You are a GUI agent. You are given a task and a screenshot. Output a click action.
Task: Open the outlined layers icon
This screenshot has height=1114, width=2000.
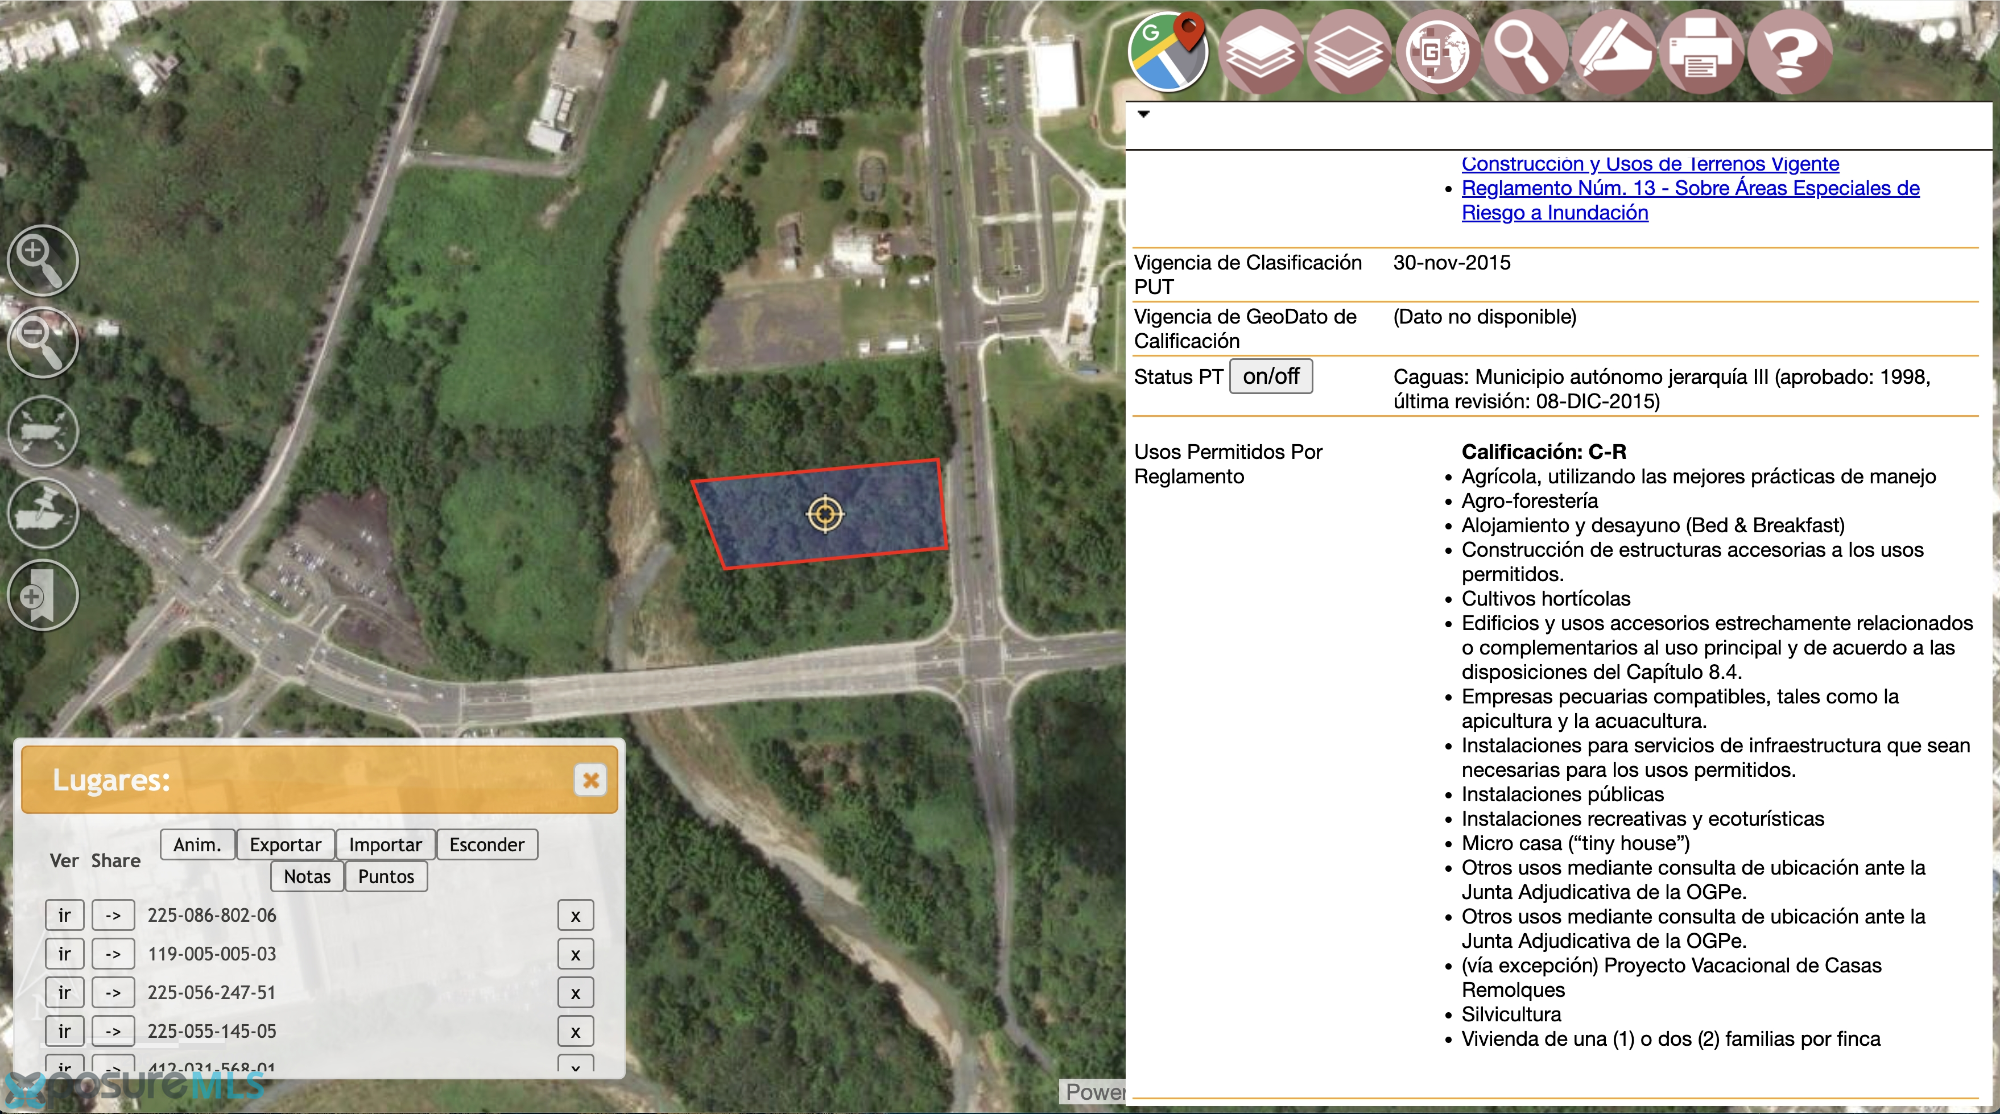(1349, 52)
